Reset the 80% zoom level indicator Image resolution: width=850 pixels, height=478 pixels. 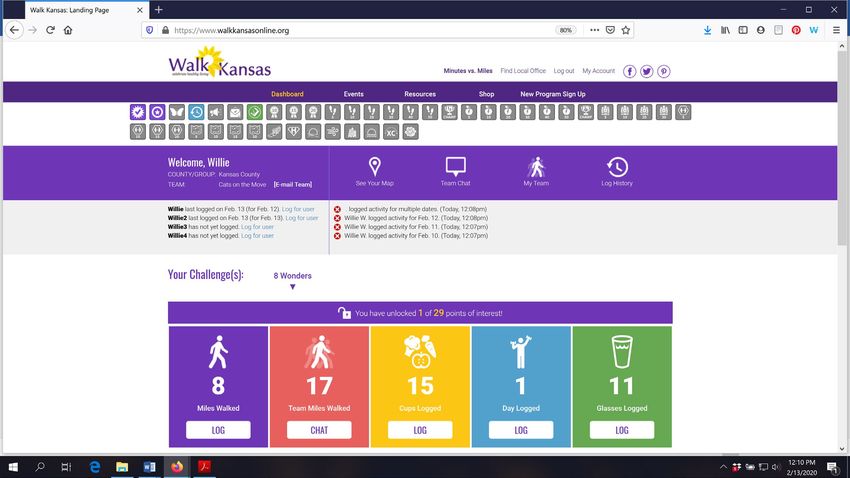(565, 30)
